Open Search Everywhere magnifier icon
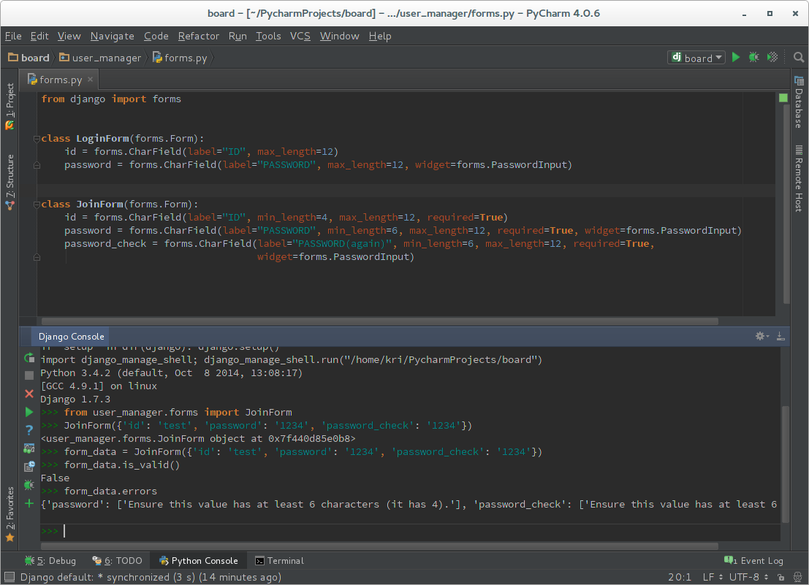This screenshot has width=809, height=585. click(798, 57)
